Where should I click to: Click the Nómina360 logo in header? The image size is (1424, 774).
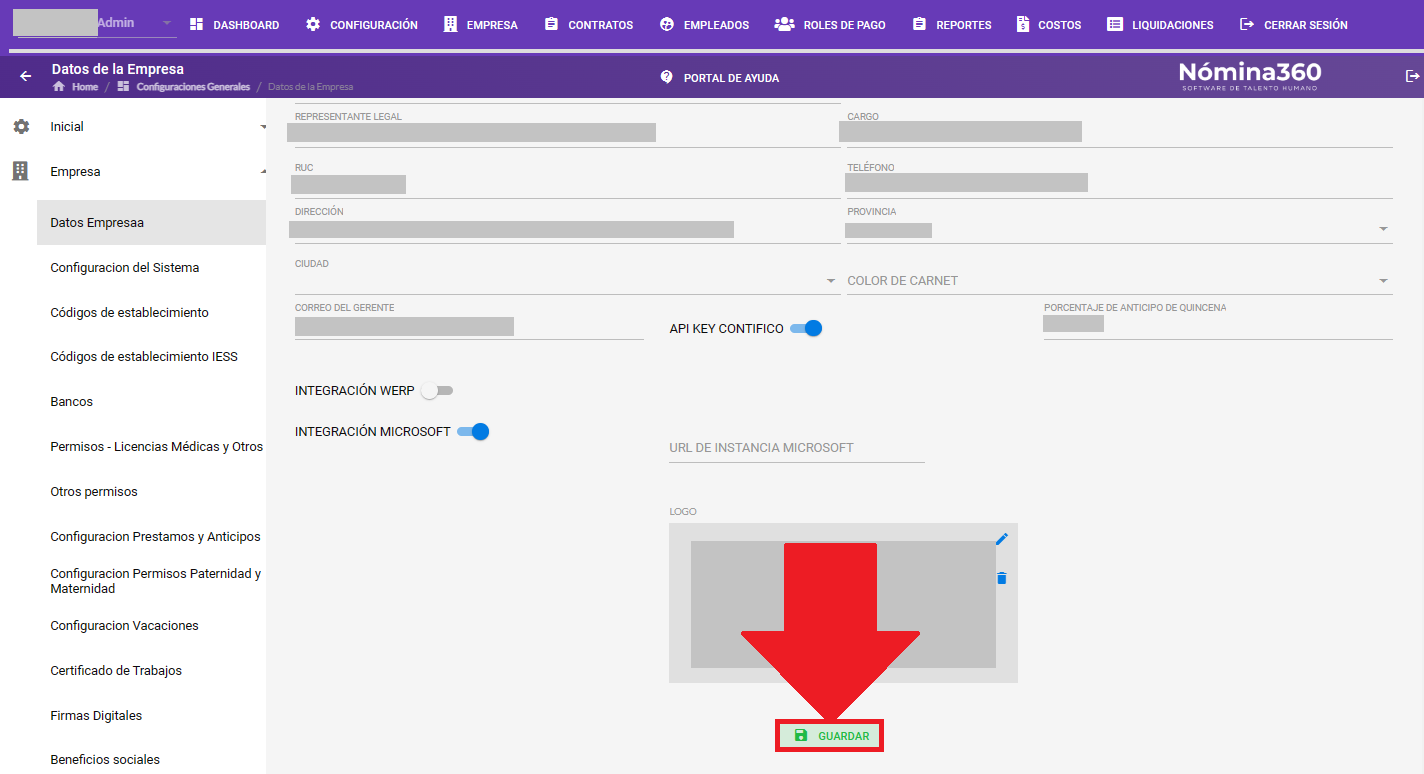click(1250, 75)
